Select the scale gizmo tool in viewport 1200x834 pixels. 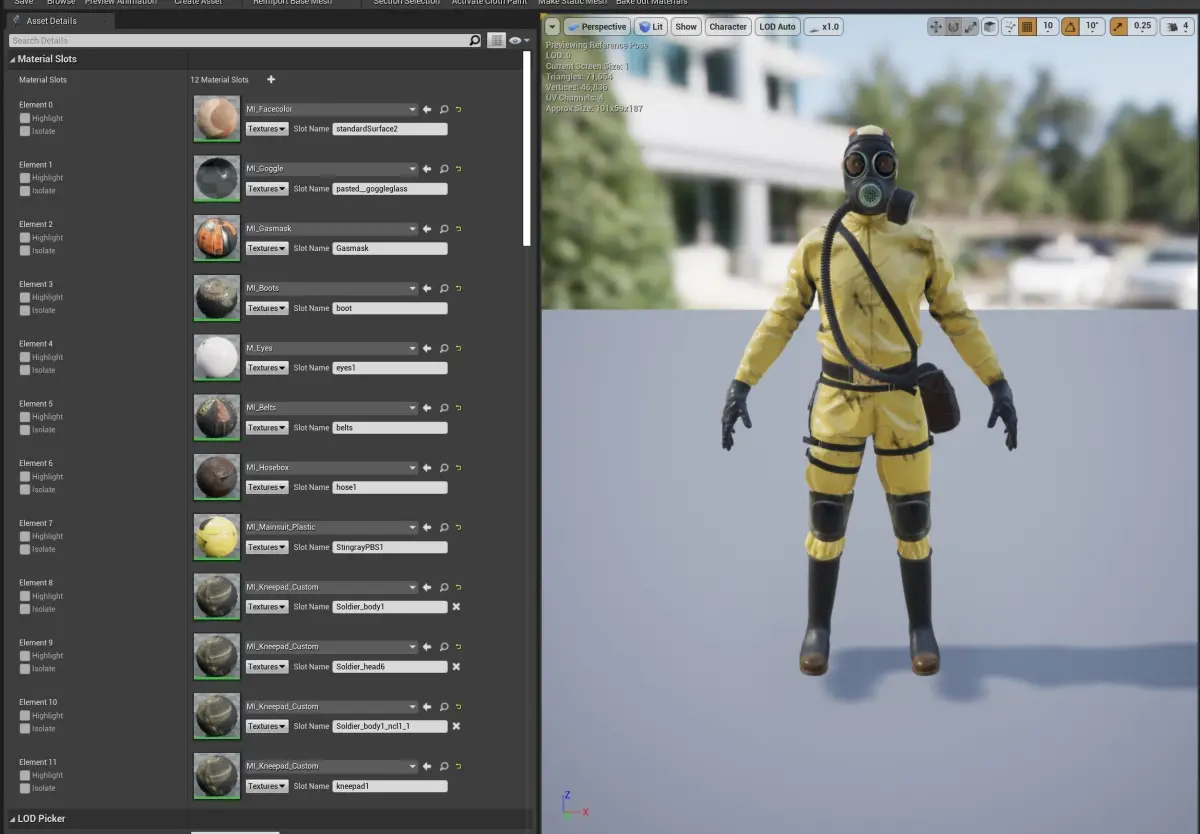click(970, 27)
